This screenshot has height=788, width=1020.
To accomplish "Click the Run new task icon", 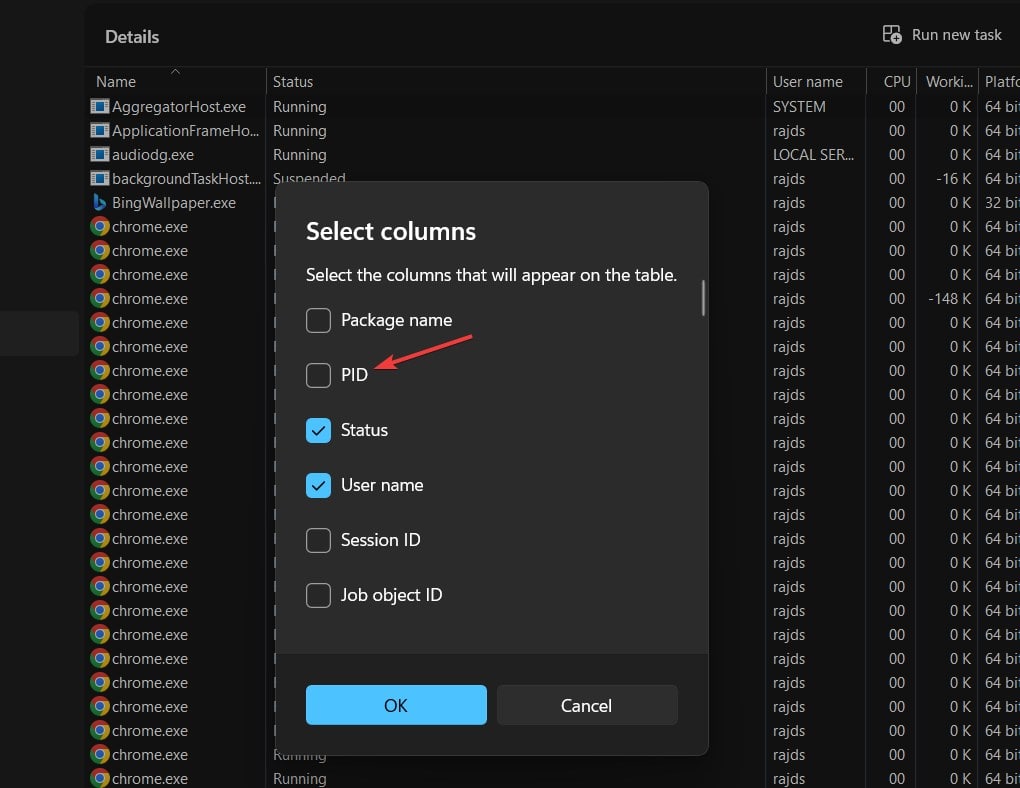I will point(892,35).
